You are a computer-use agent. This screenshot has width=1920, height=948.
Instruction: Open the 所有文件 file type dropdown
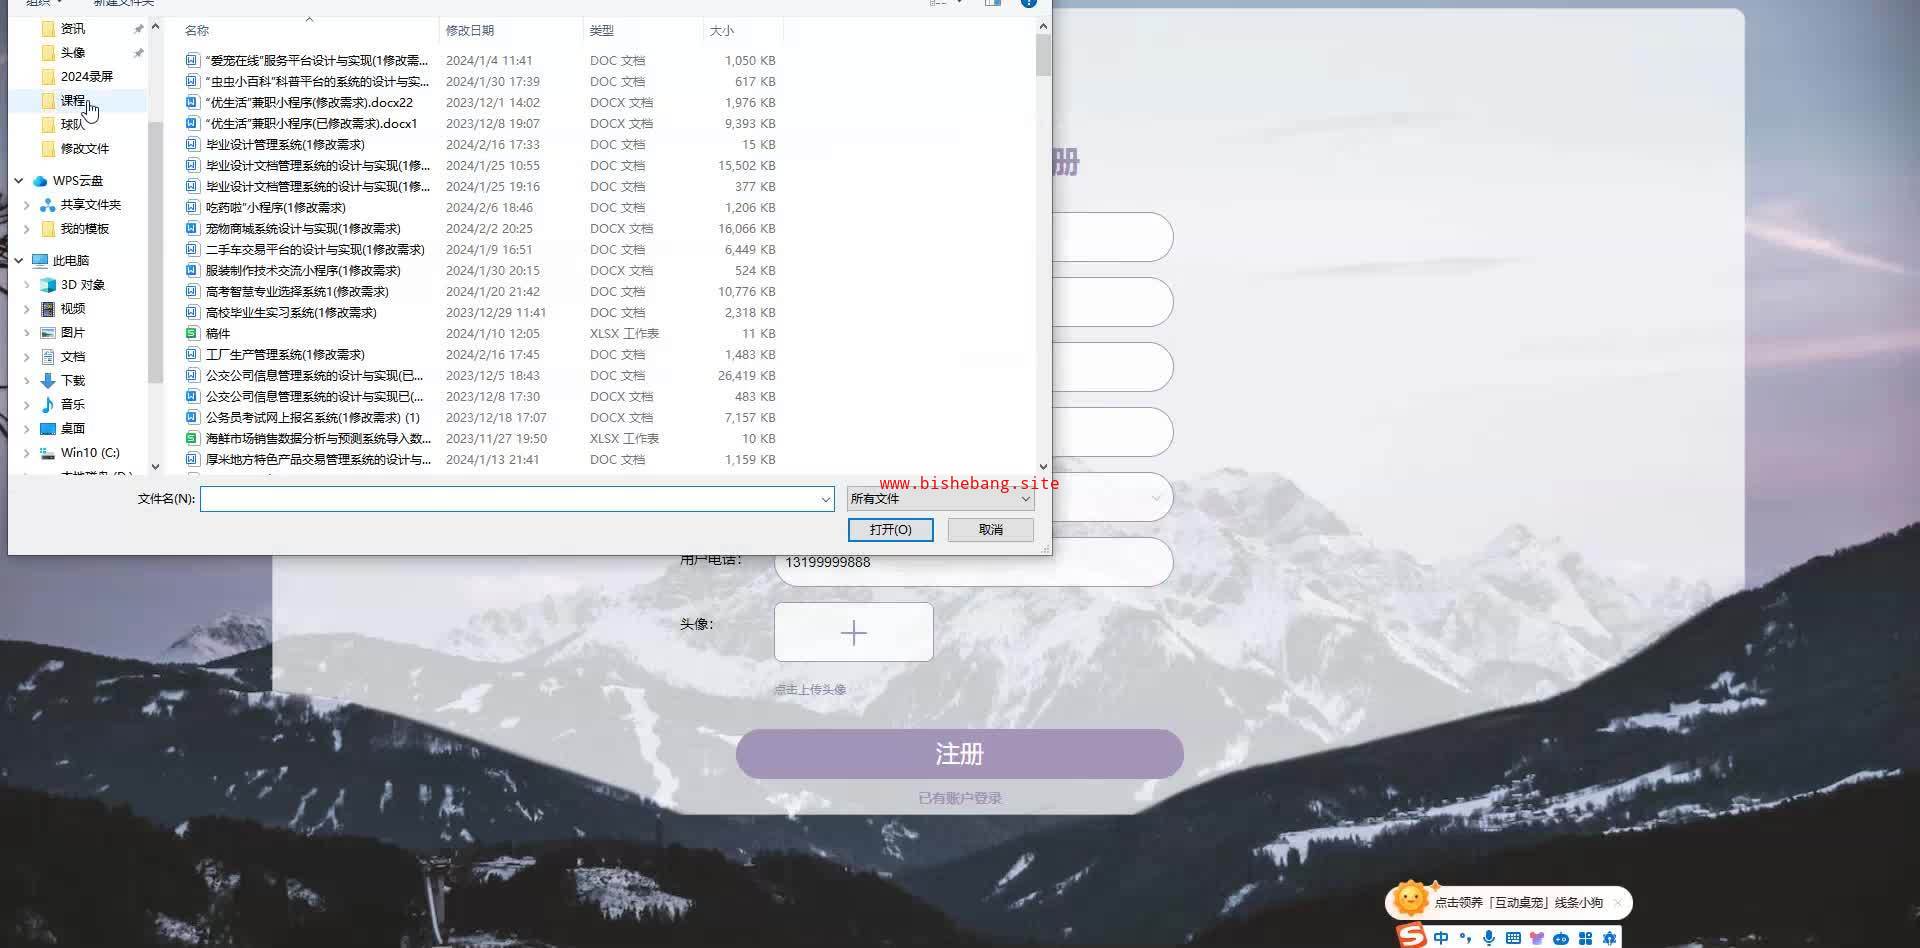tap(940, 499)
